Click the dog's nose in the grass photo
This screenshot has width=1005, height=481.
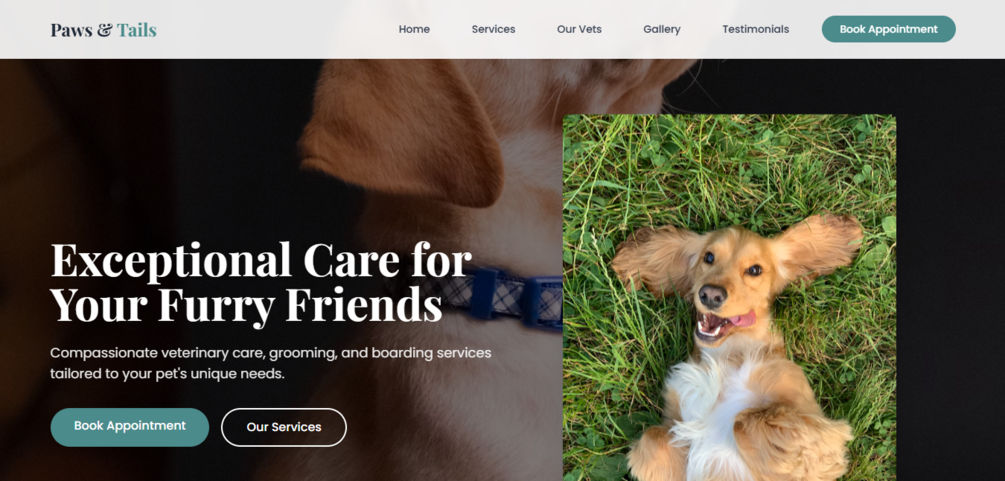[713, 296]
